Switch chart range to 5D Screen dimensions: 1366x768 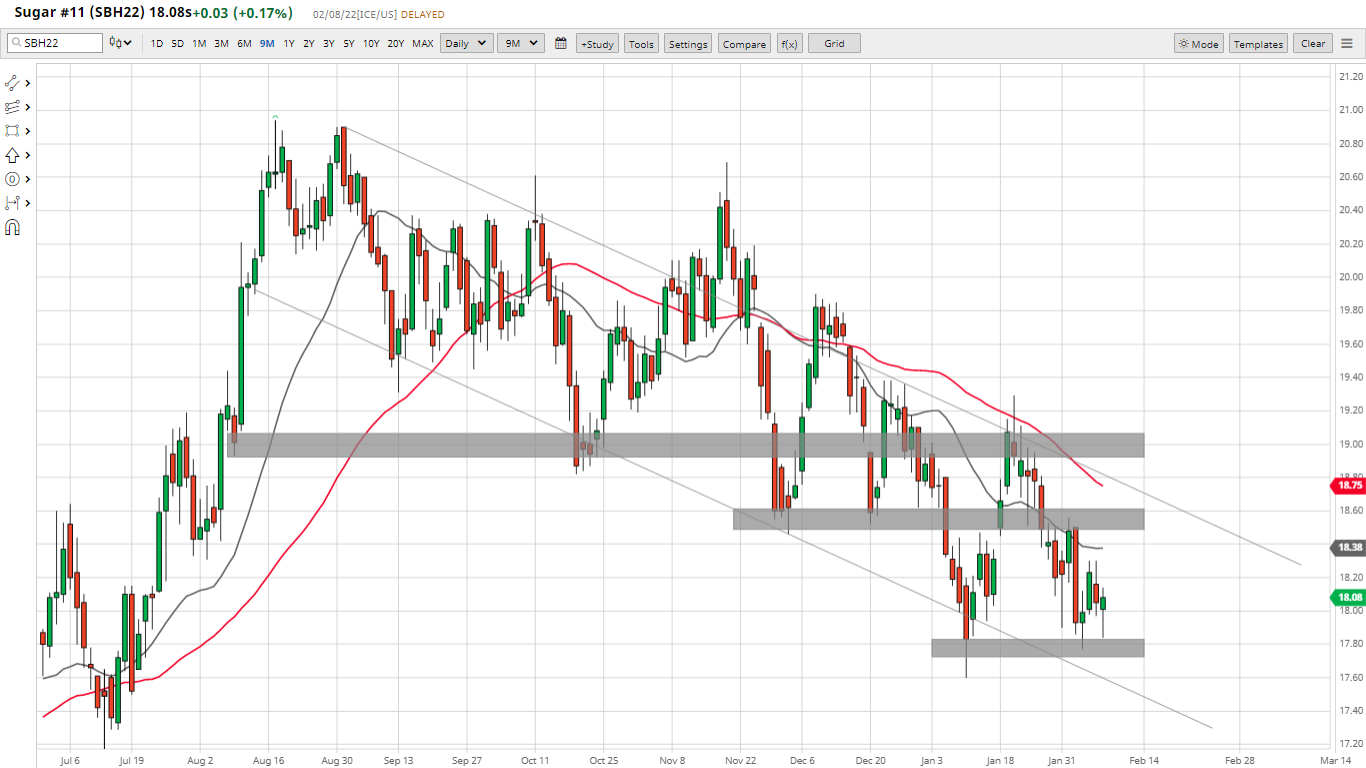(177, 43)
